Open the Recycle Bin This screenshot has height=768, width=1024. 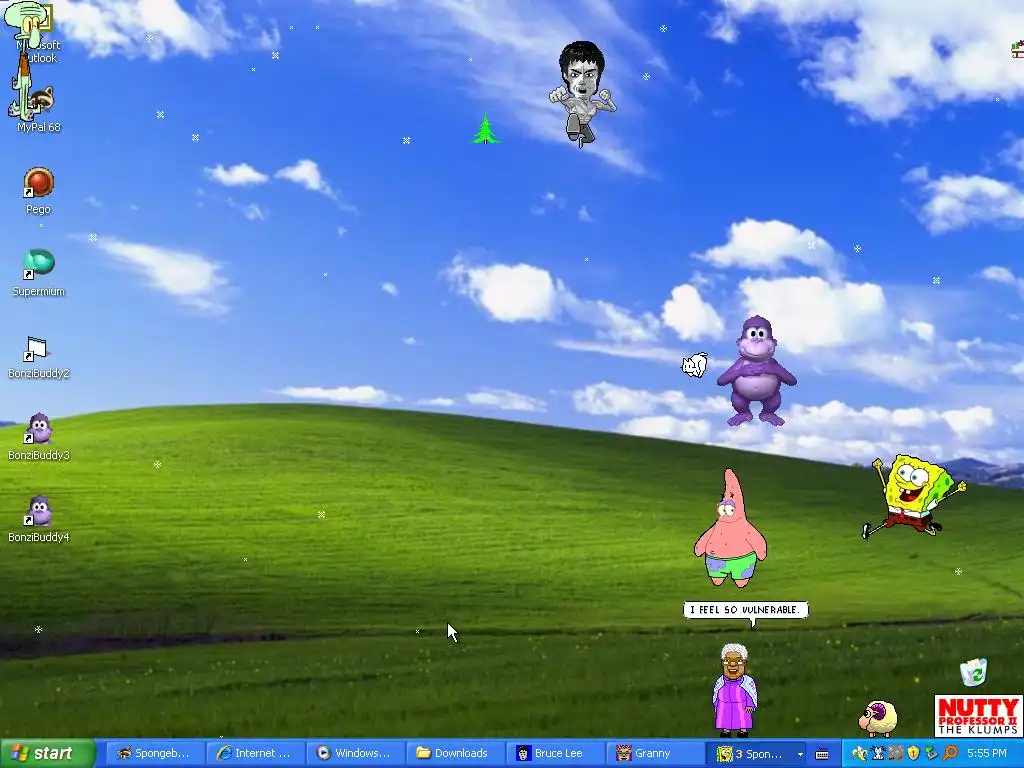tap(974, 672)
